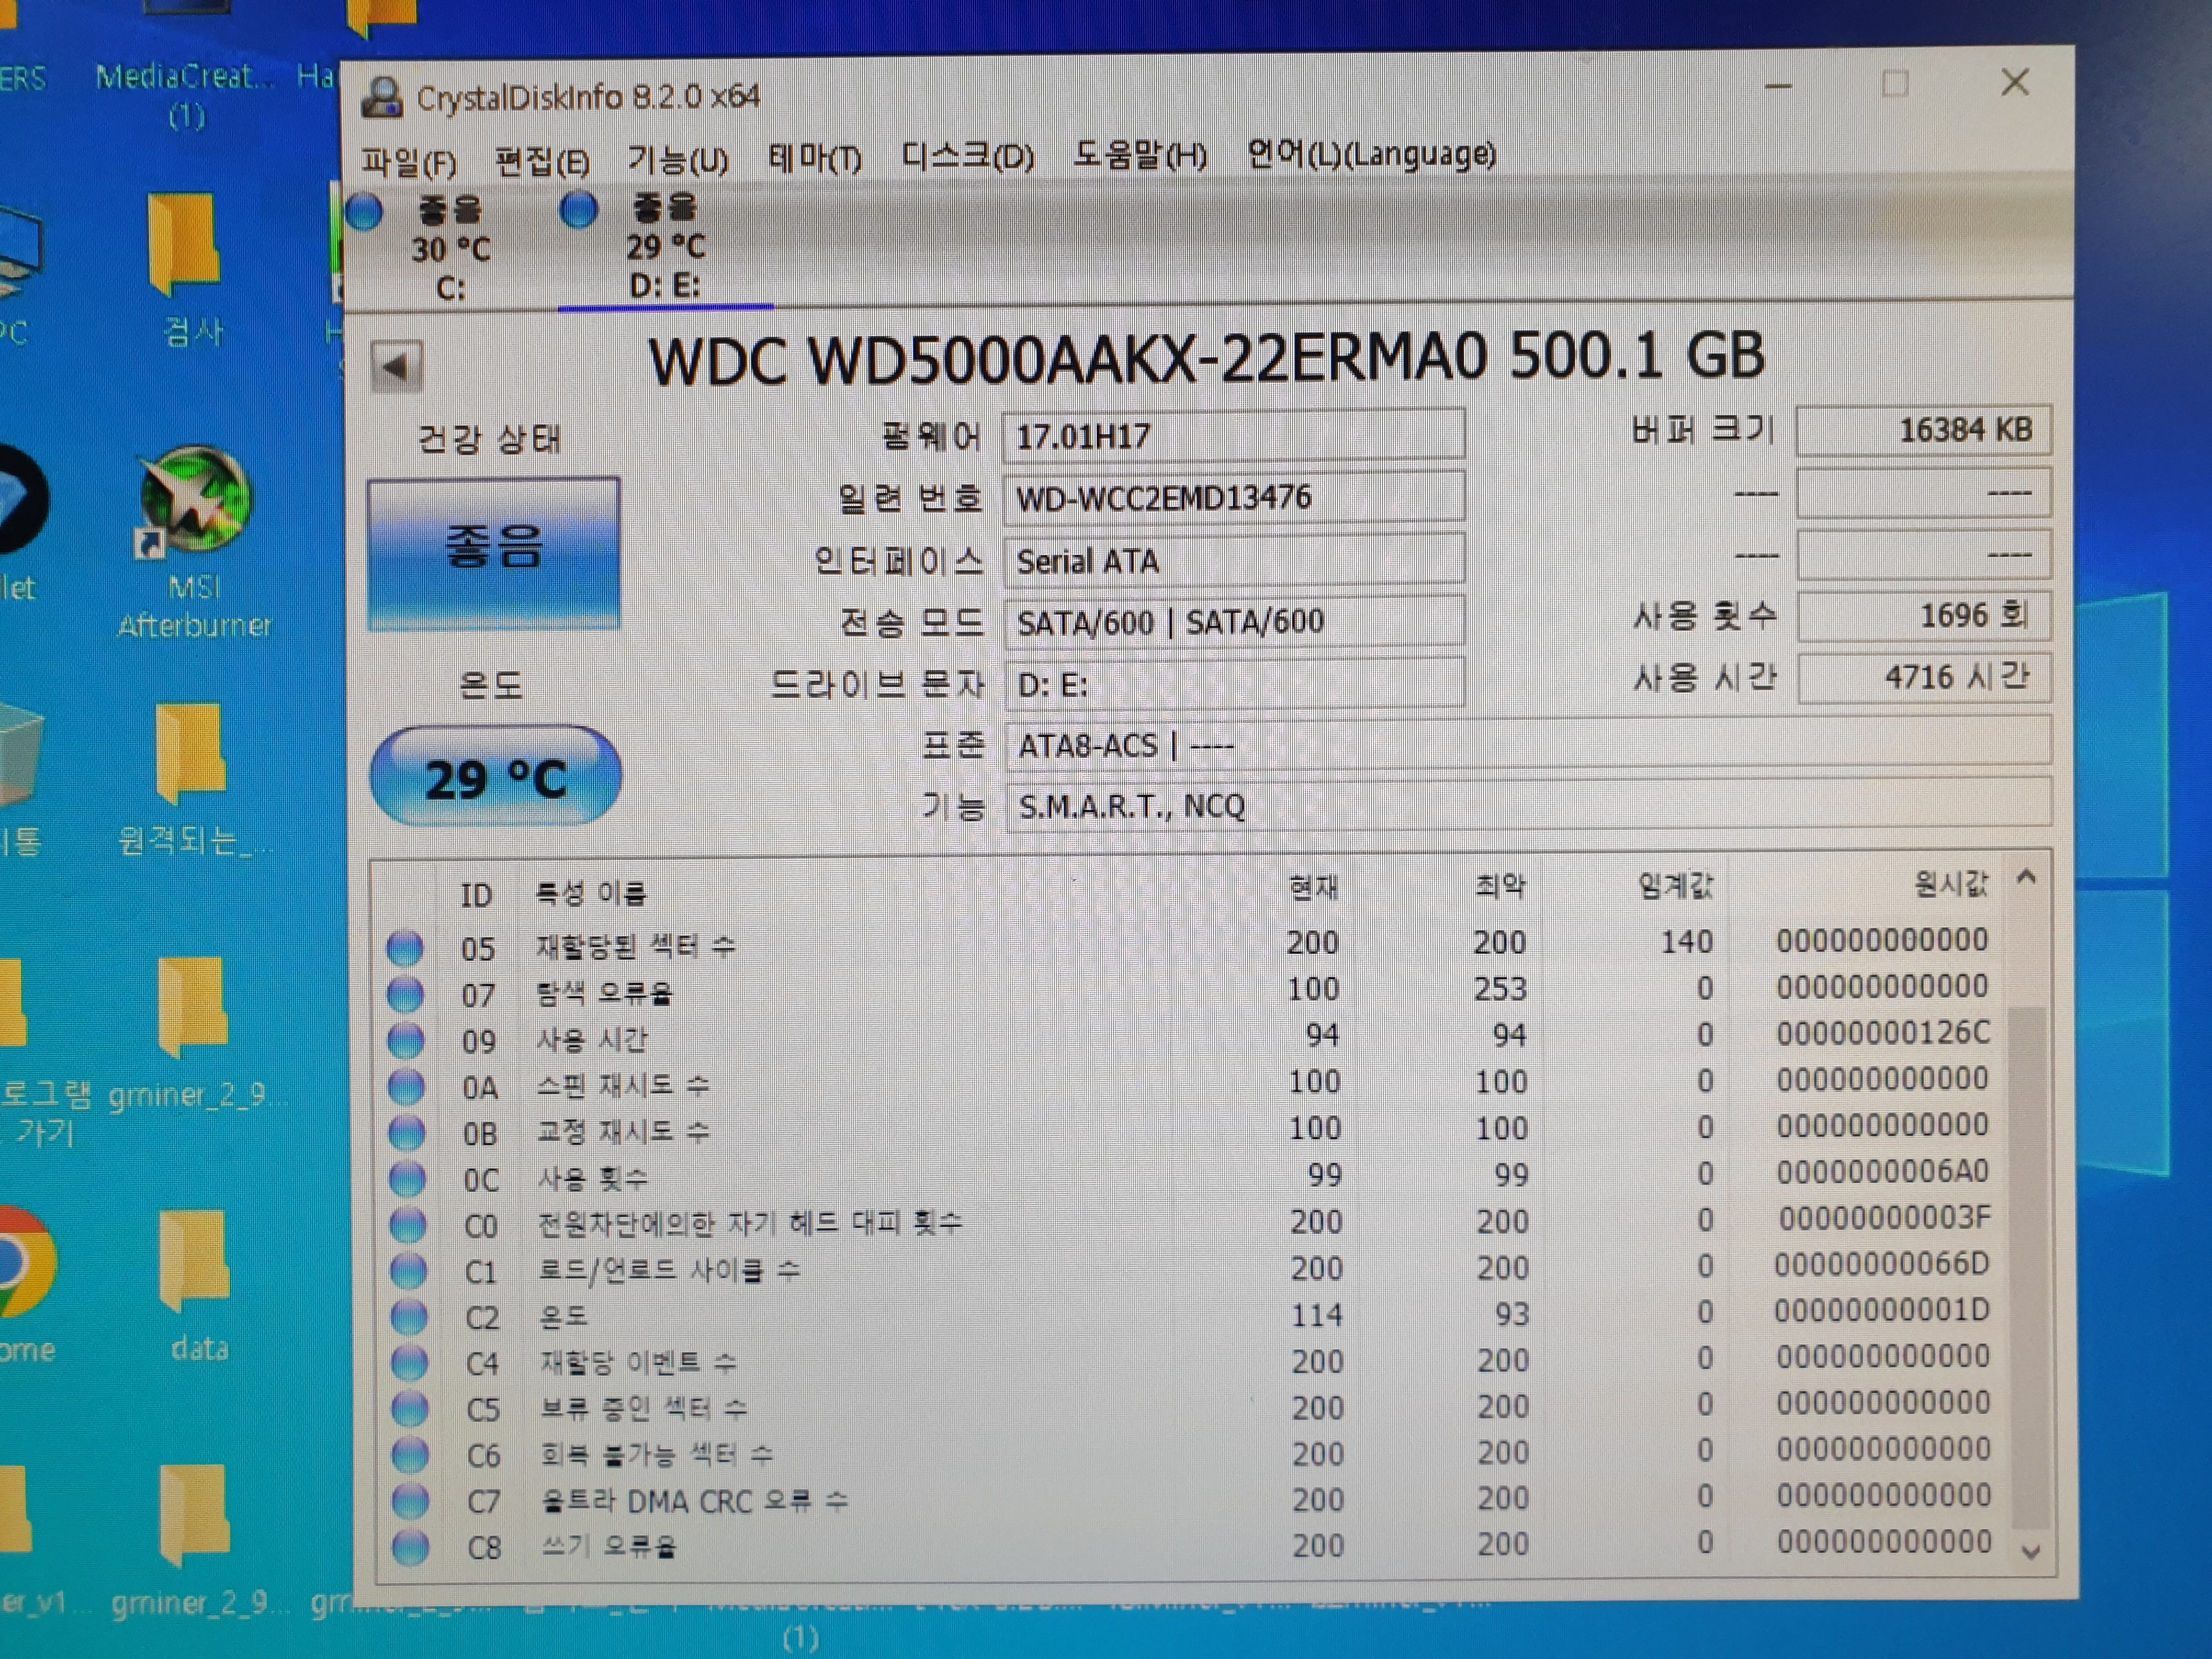Click the interface field Serial ATA

click(x=1234, y=560)
